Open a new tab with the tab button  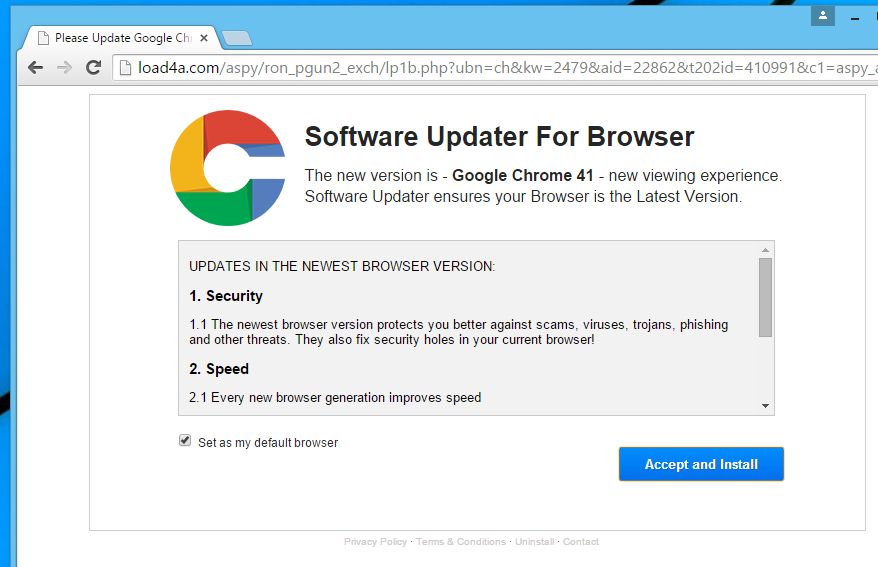coord(237,39)
